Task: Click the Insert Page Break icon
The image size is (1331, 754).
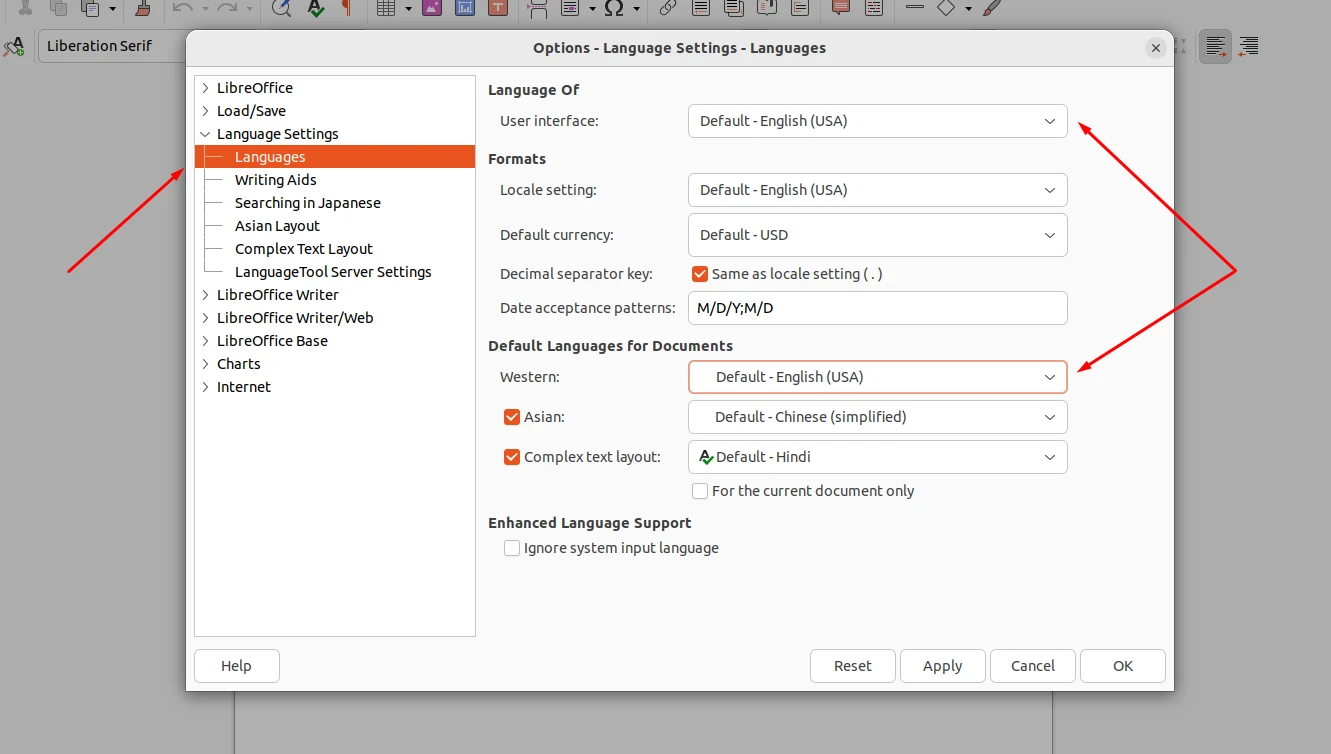Action: point(538,8)
